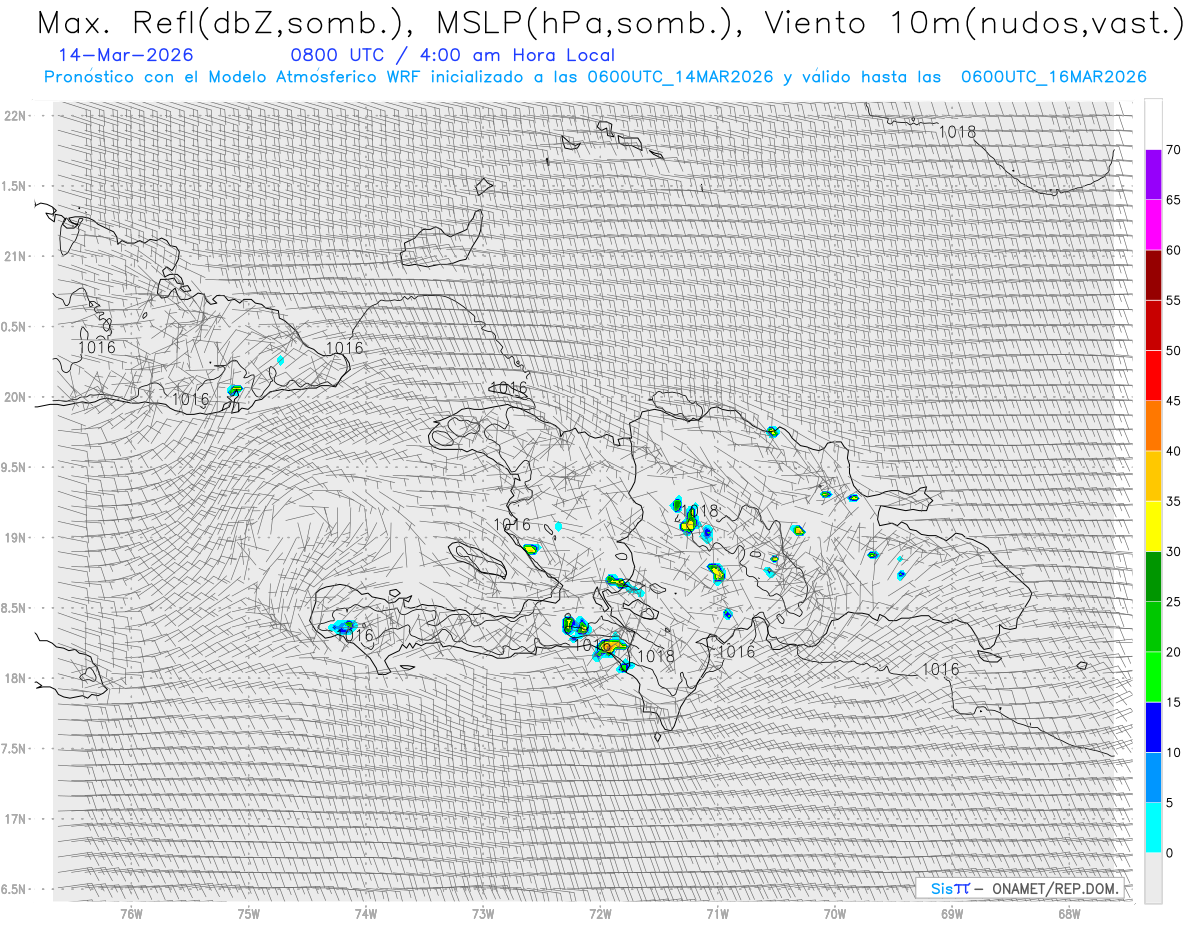The image size is (1200, 927).
Task: Click the '70' value on the colorbar scale
Action: [x=1173, y=150]
